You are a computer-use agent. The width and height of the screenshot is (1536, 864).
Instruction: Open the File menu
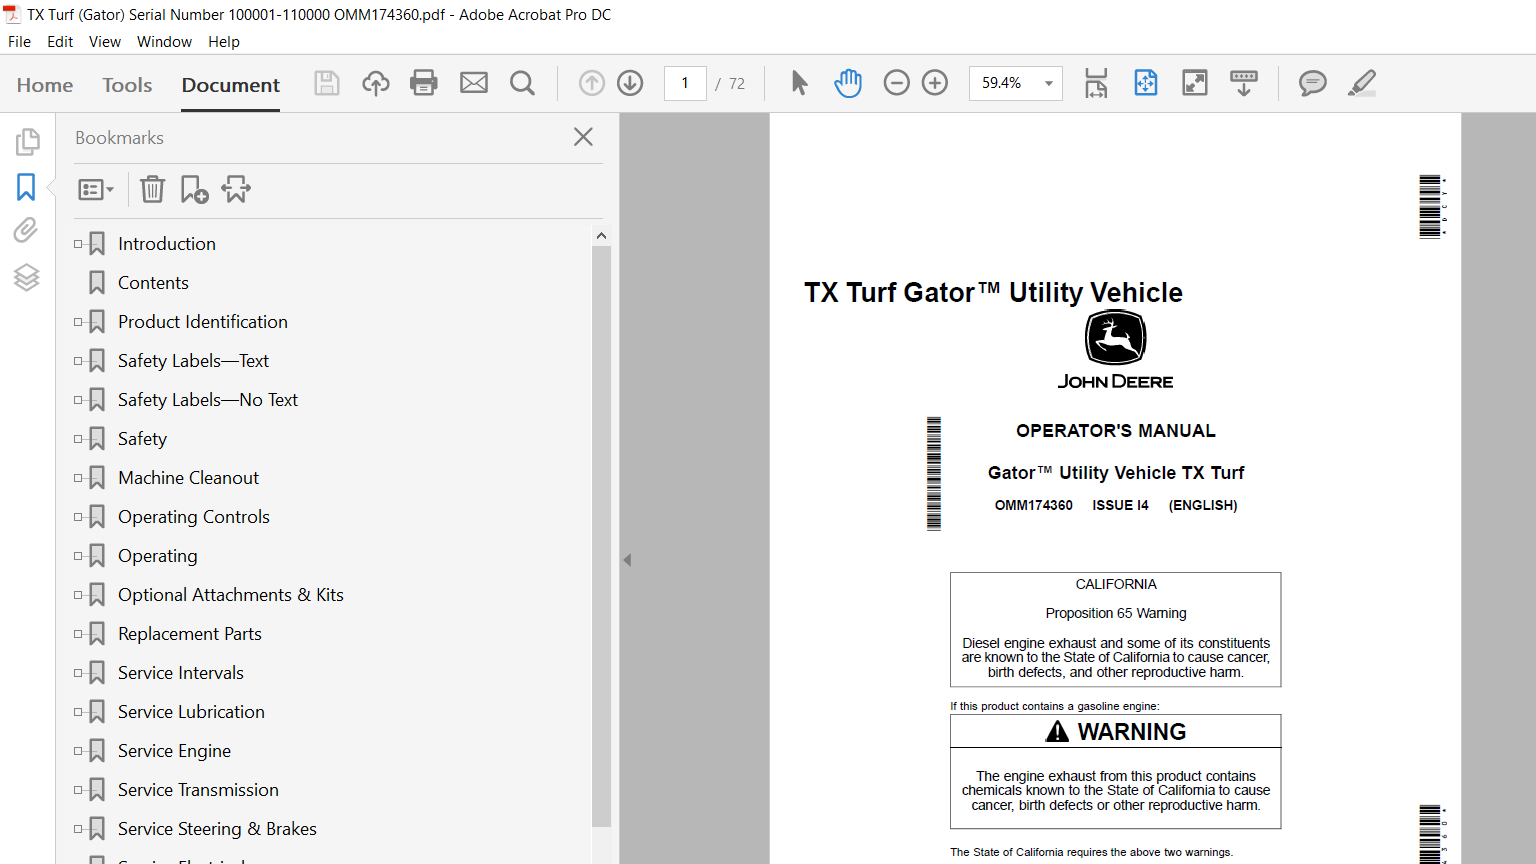19,42
